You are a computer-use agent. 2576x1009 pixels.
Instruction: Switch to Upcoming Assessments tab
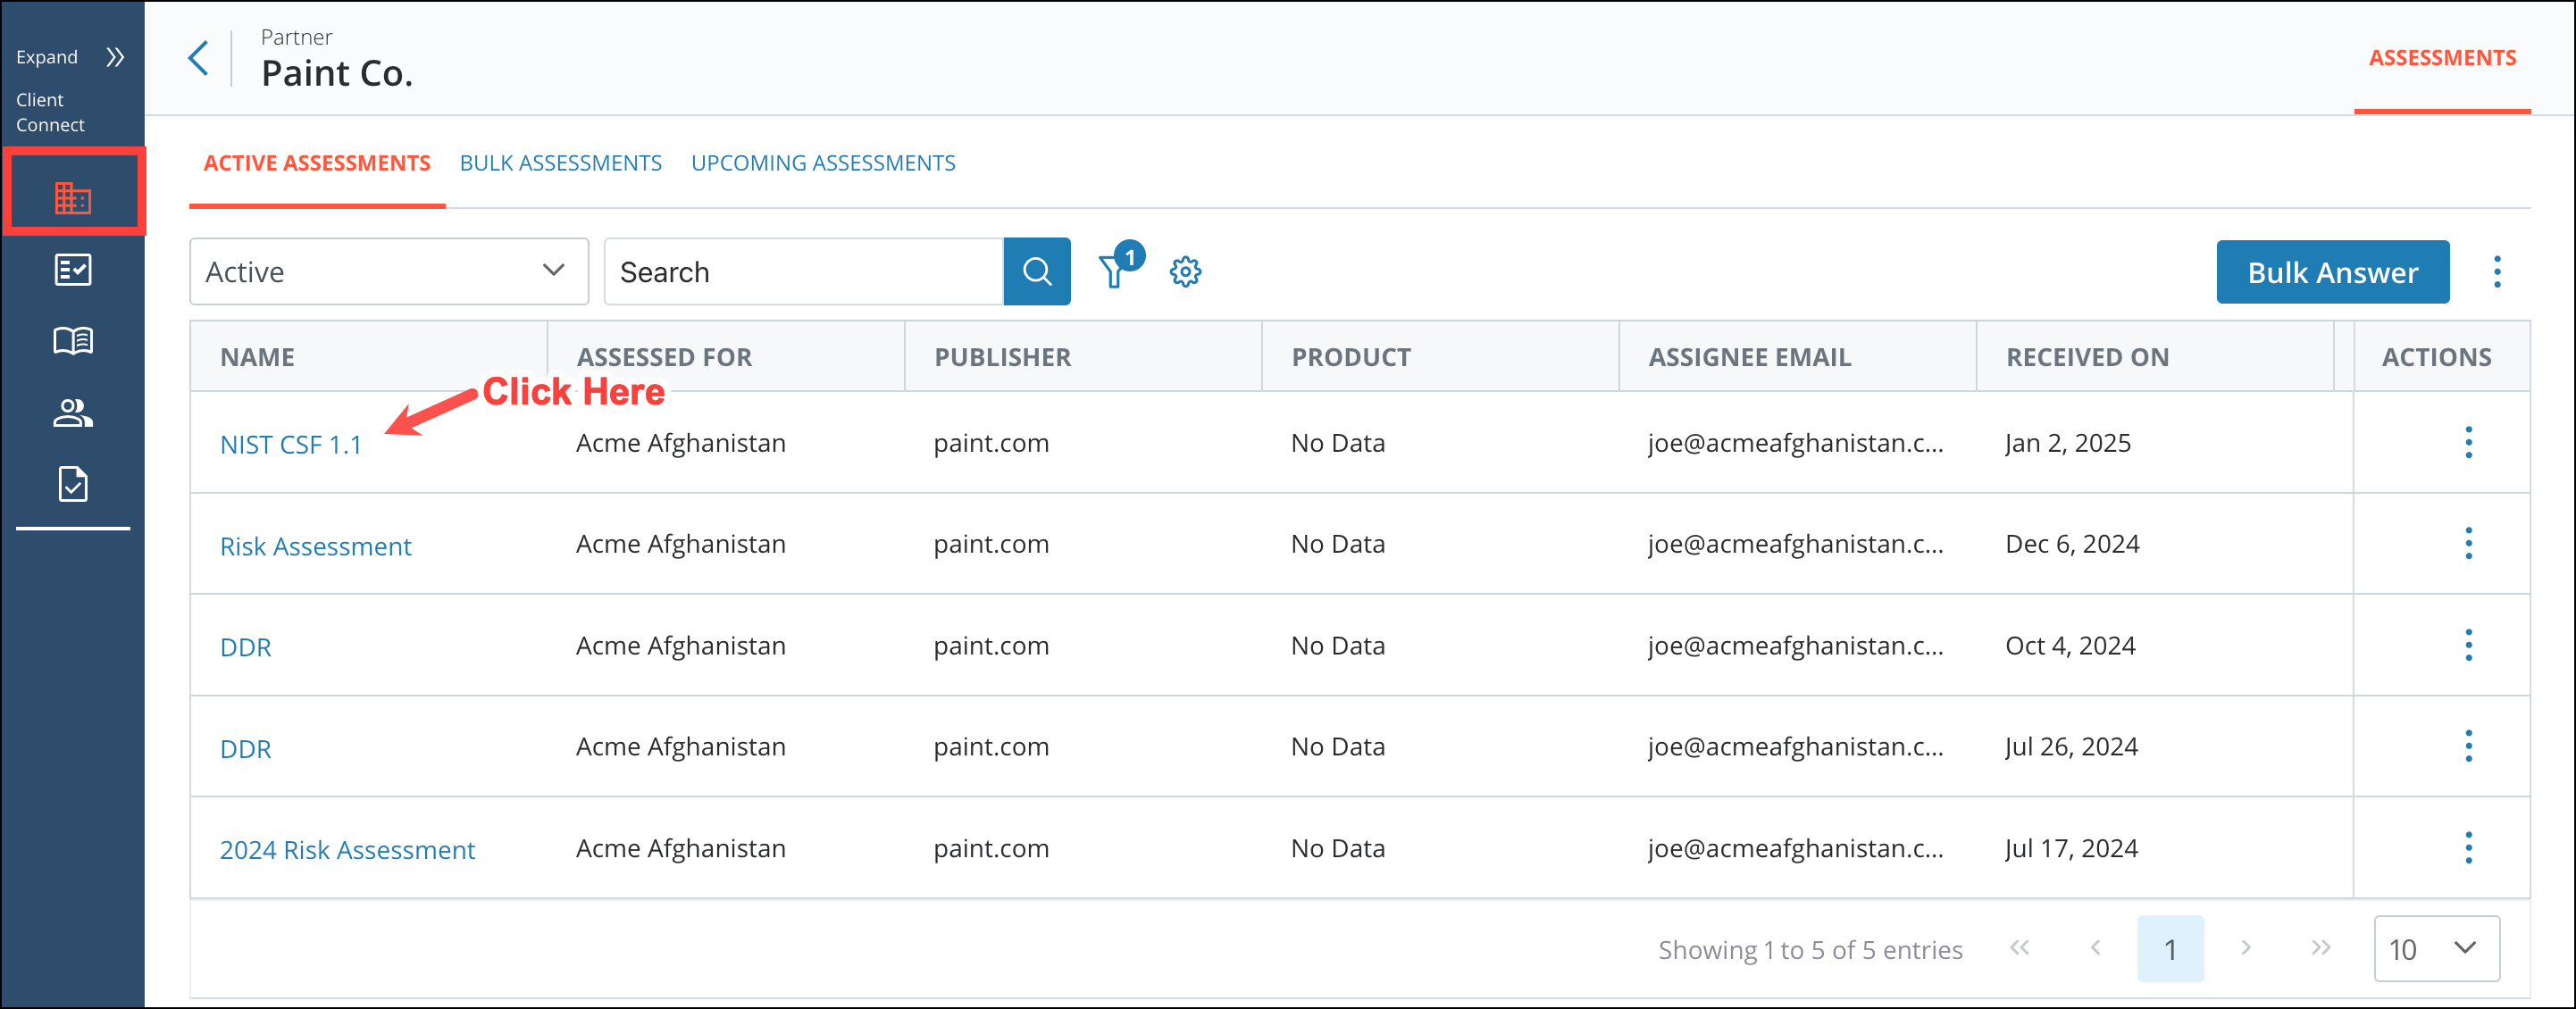click(823, 163)
